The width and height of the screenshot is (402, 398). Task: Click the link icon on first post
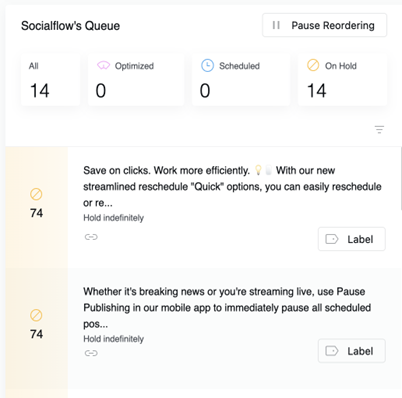pyautogui.click(x=91, y=237)
